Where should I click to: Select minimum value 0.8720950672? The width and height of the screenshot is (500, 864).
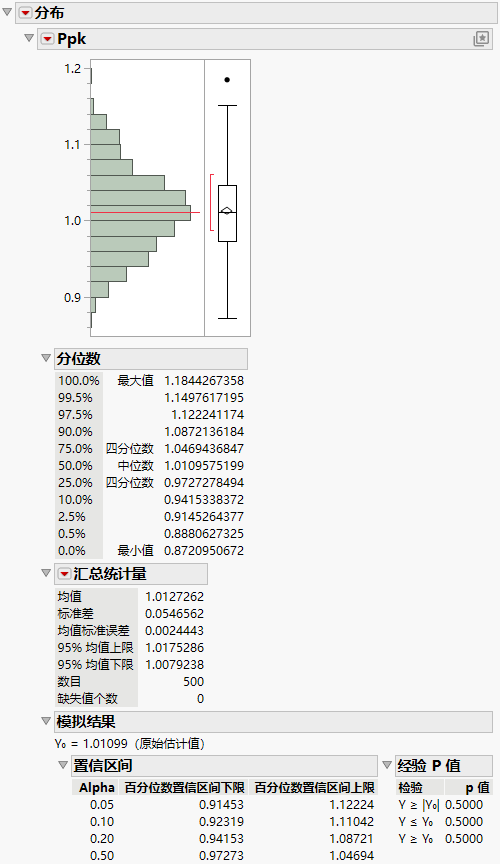coord(204,551)
